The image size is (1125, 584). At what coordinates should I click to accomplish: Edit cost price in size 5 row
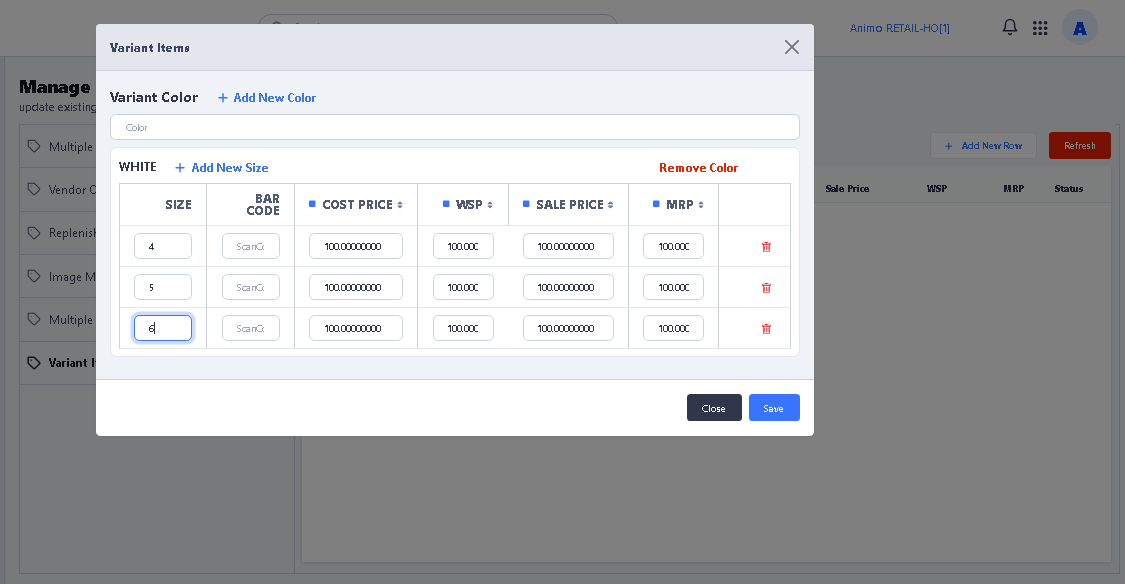(x=356, y=287)
